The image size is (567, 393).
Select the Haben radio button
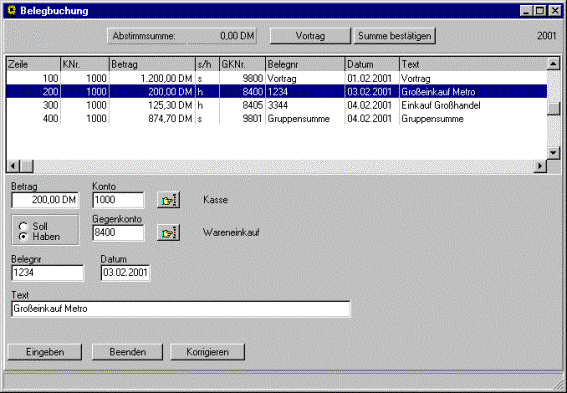coord(24,237)
